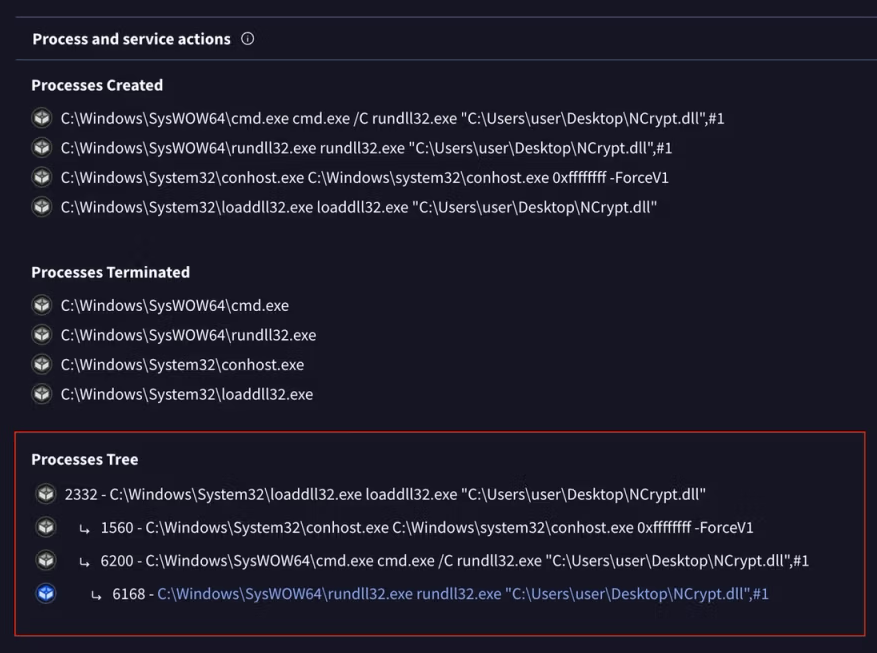This screenshot has height=653, width=877.
Task: Click the sandbox icon on process 1560 tree row
Action: pyautogui.click(x=45, y=527)
